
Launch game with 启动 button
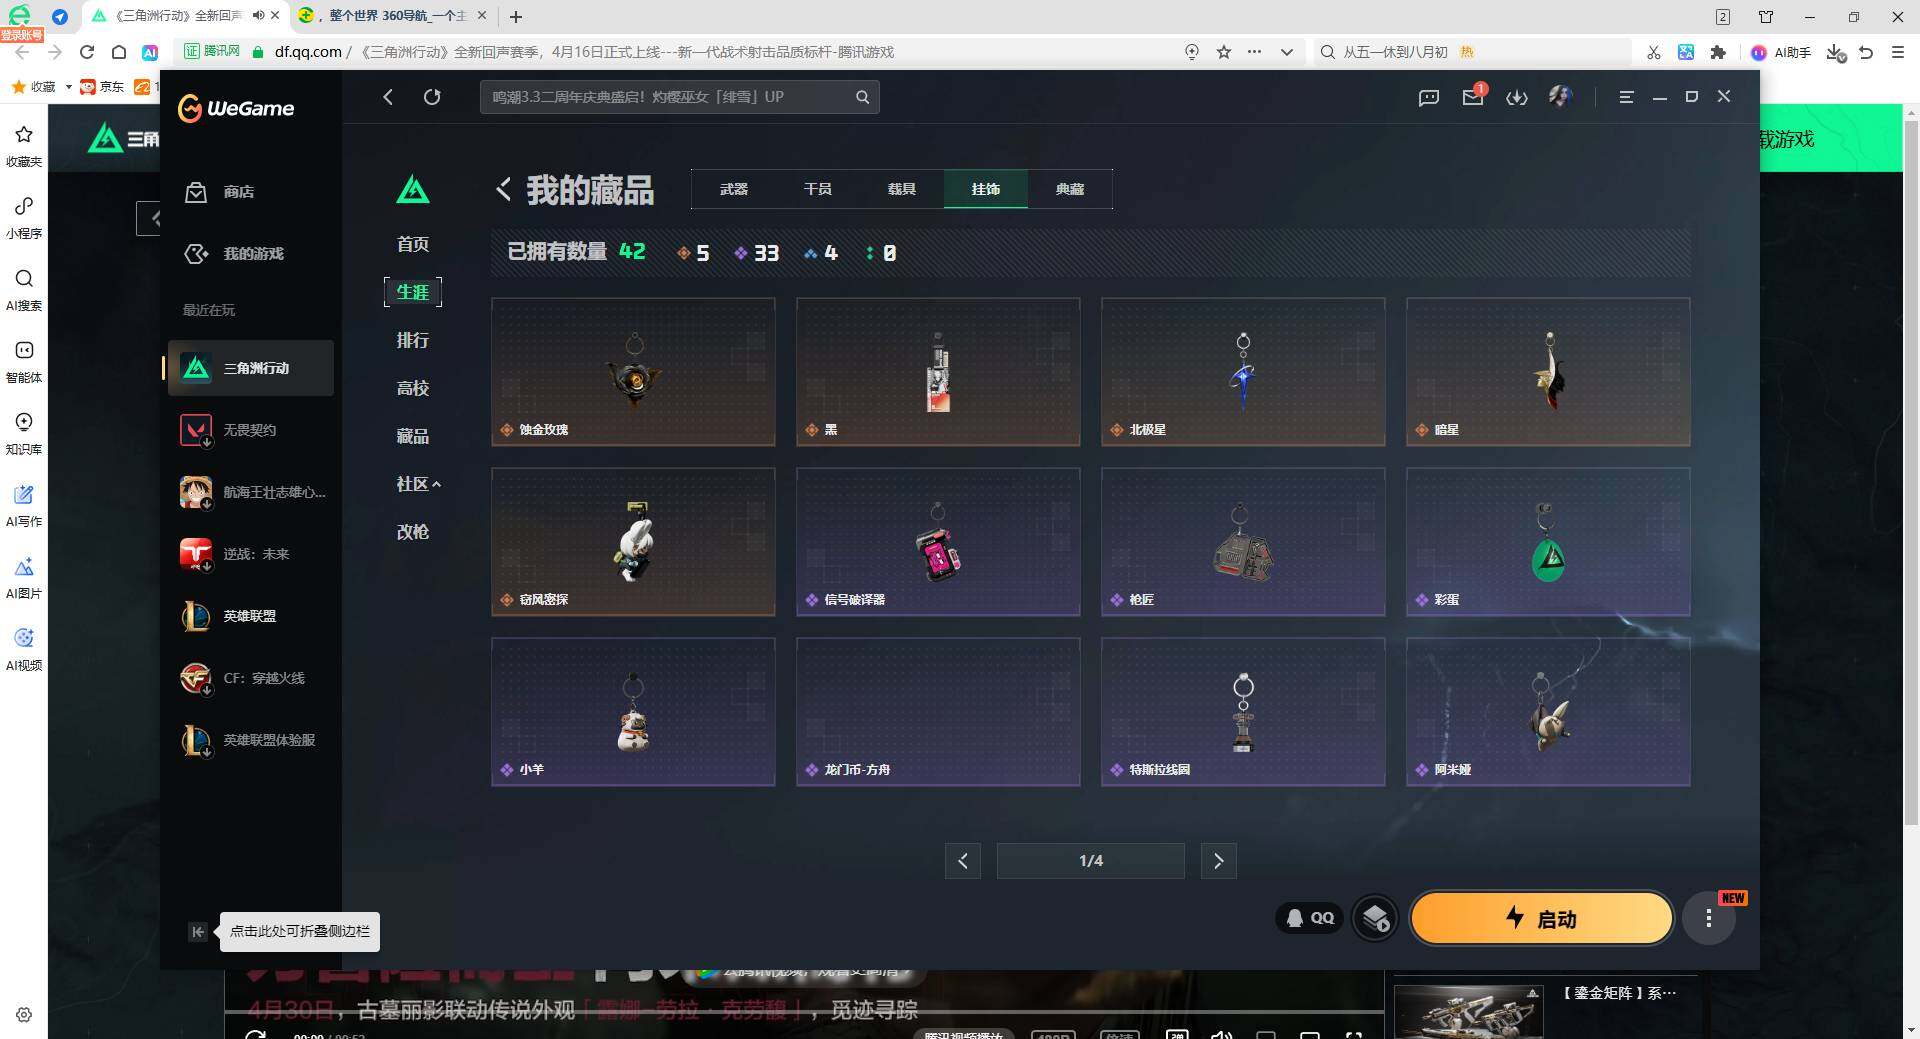[x=1541, y=918]
